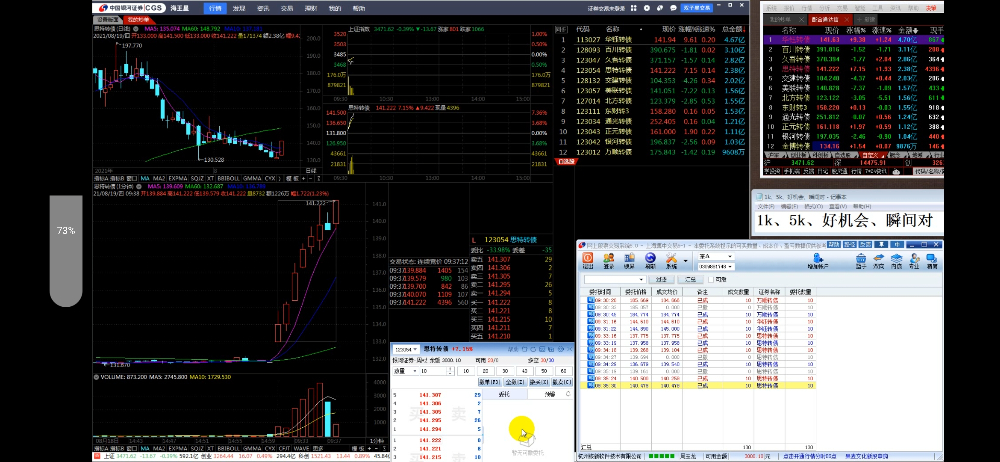
Task: Select quick quantity 60 button
Action: (x=563, y=371)
